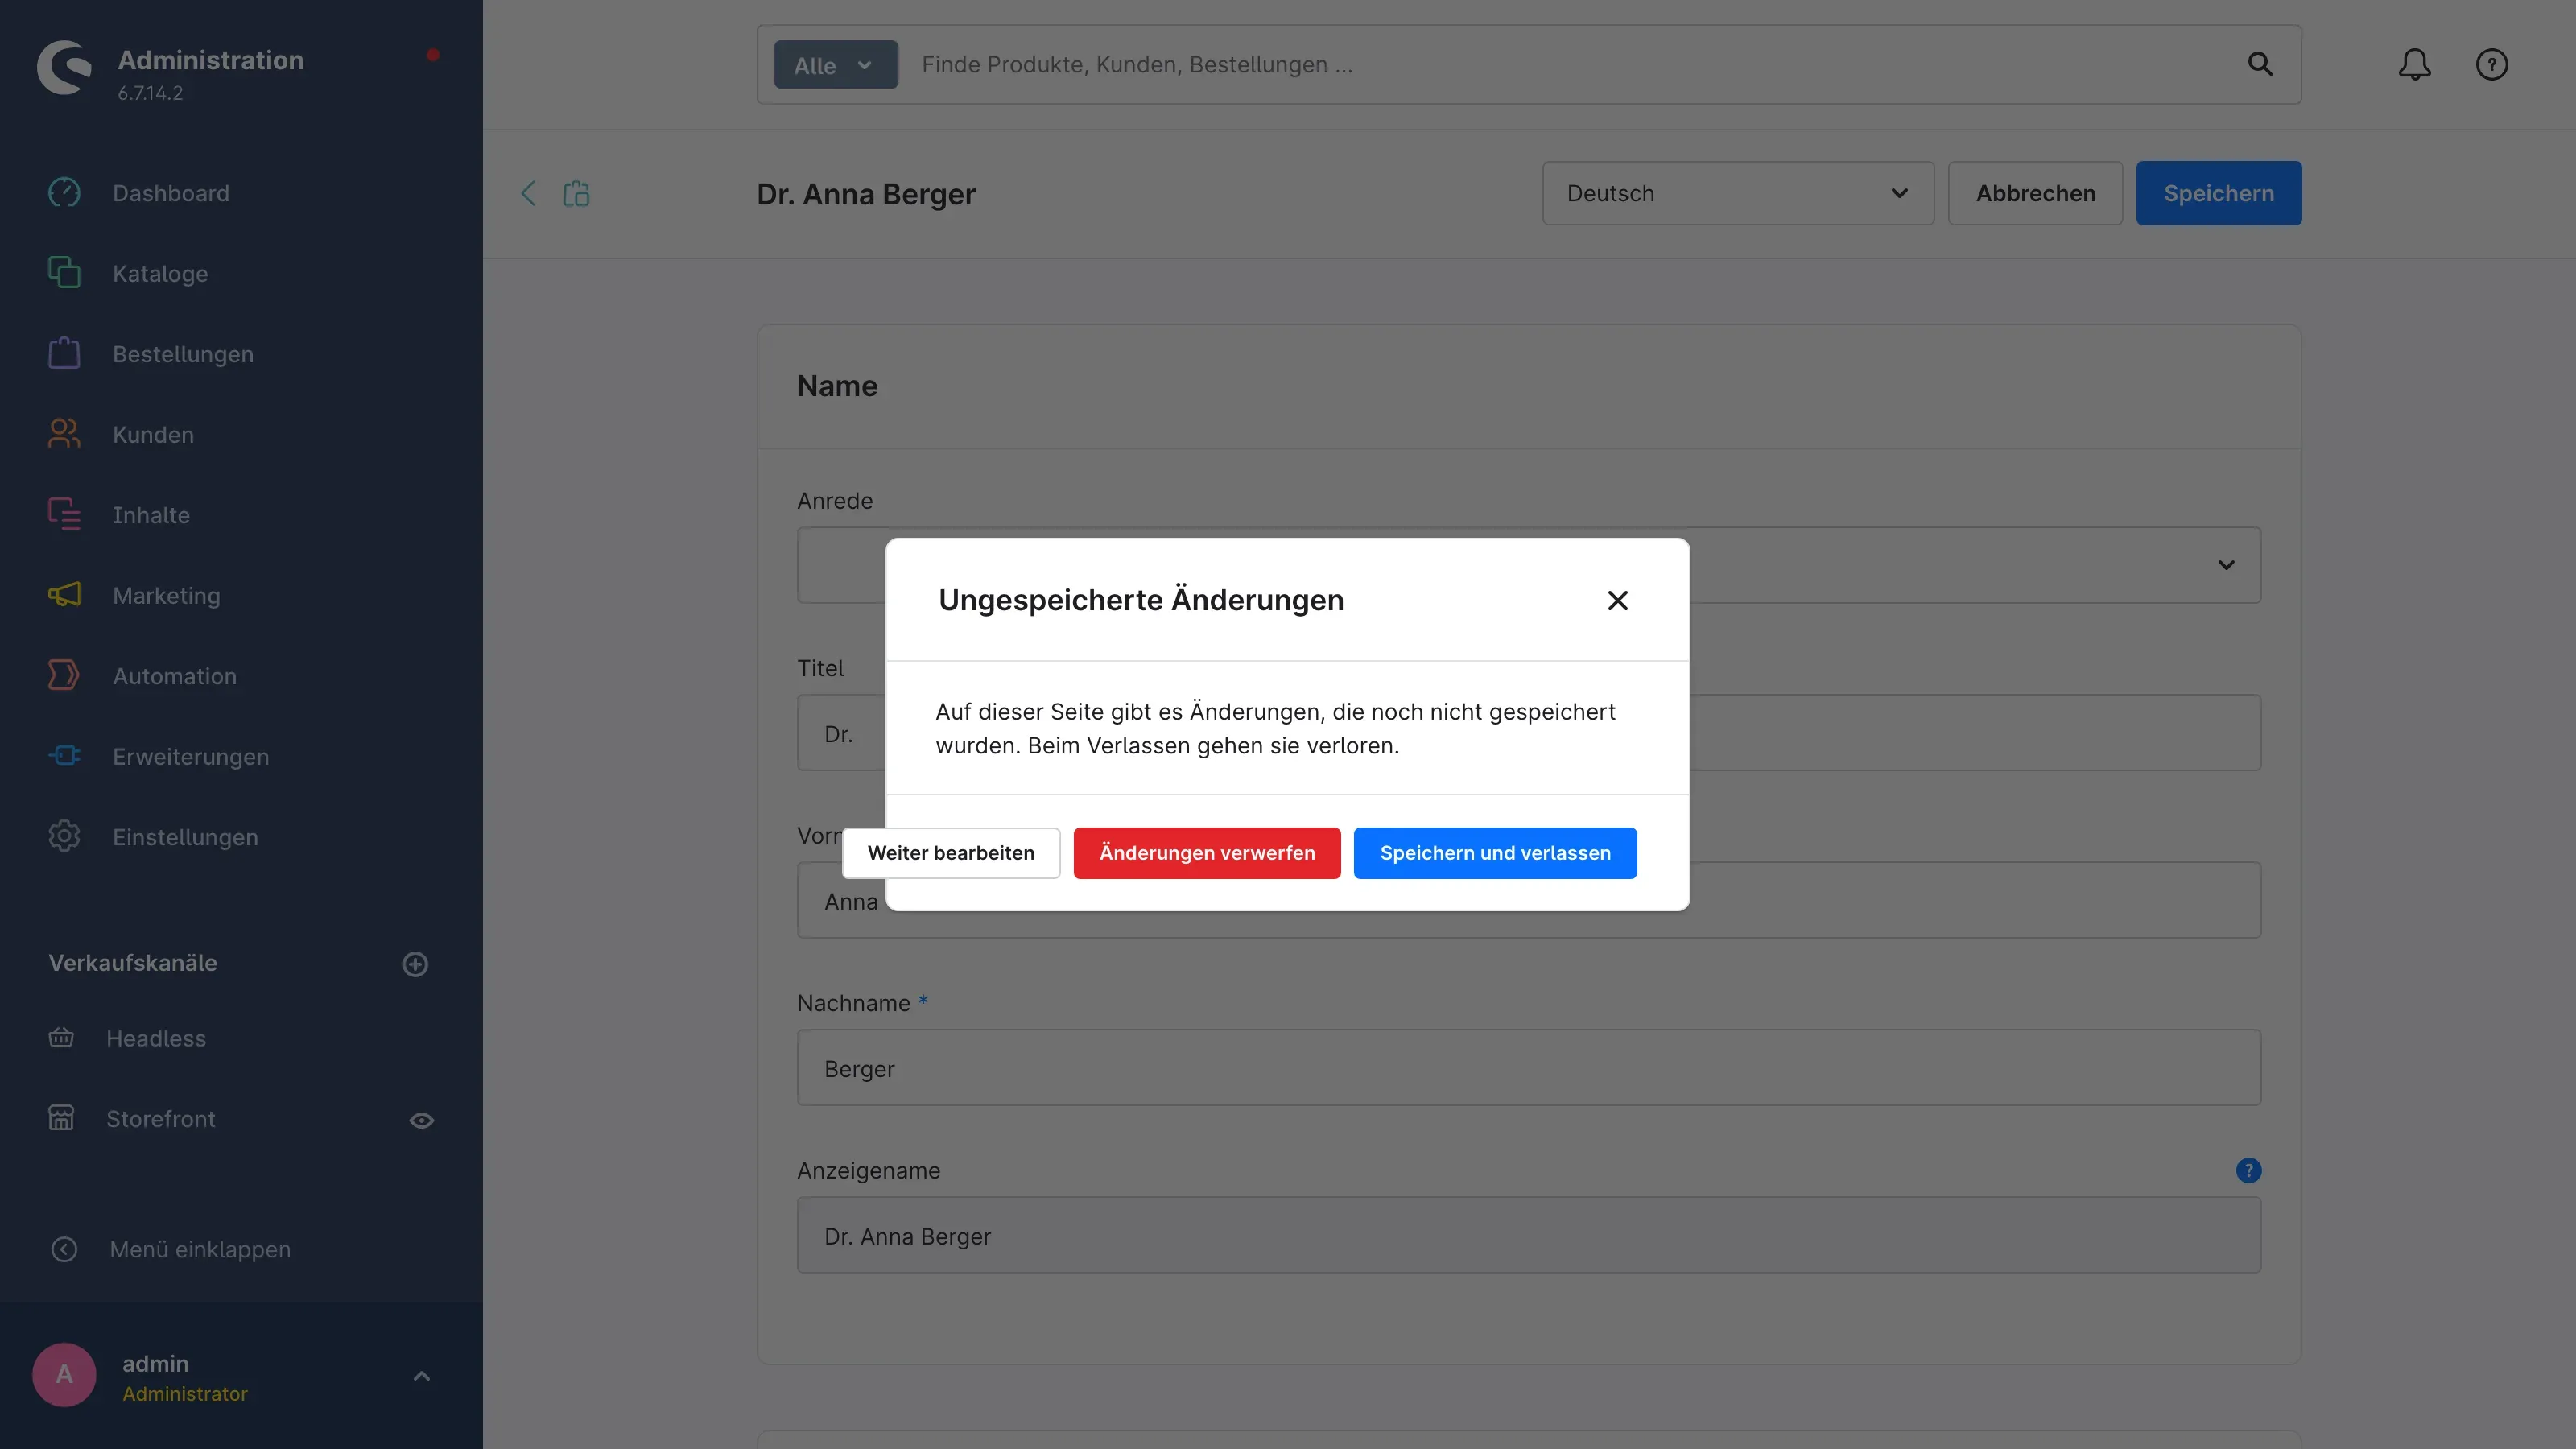2576x1449 pixels.
Task: Click the Inhalte sidebar icon
Action: tap(64, 514)
